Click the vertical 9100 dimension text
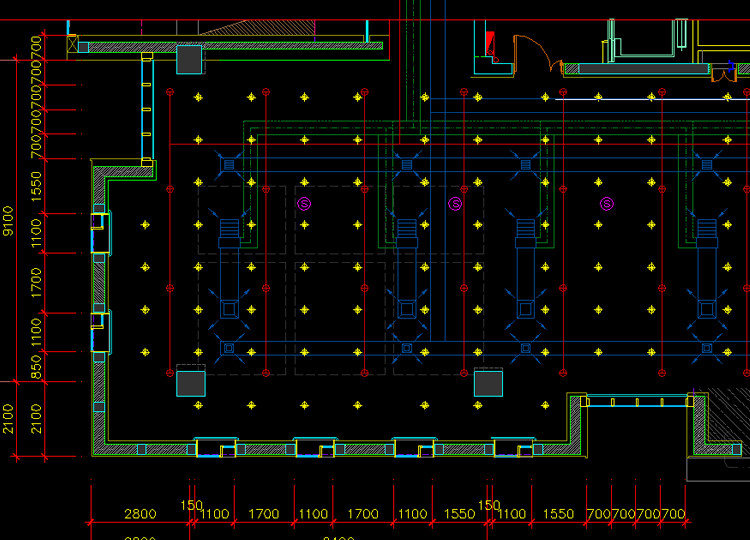Screen dimensions: 750x540 pyautogui.click(x=8, y=221)
